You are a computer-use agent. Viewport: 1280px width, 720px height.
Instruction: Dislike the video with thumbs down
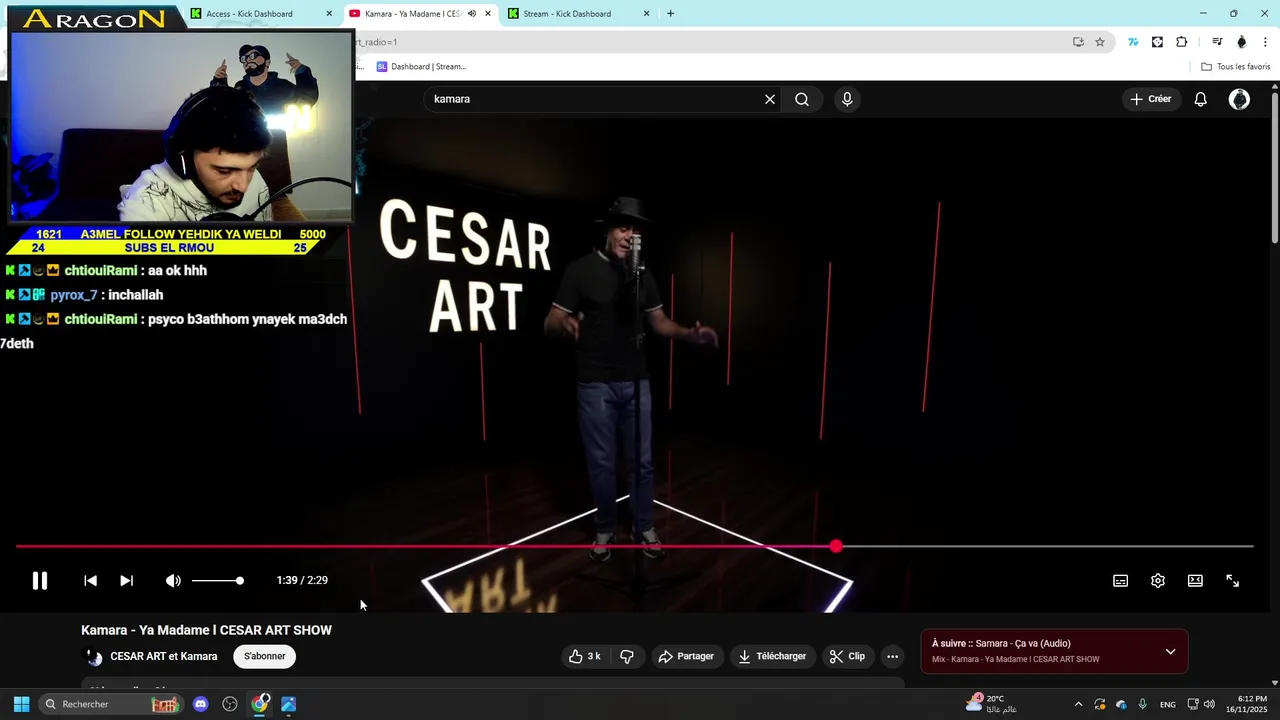pos(627,656)
